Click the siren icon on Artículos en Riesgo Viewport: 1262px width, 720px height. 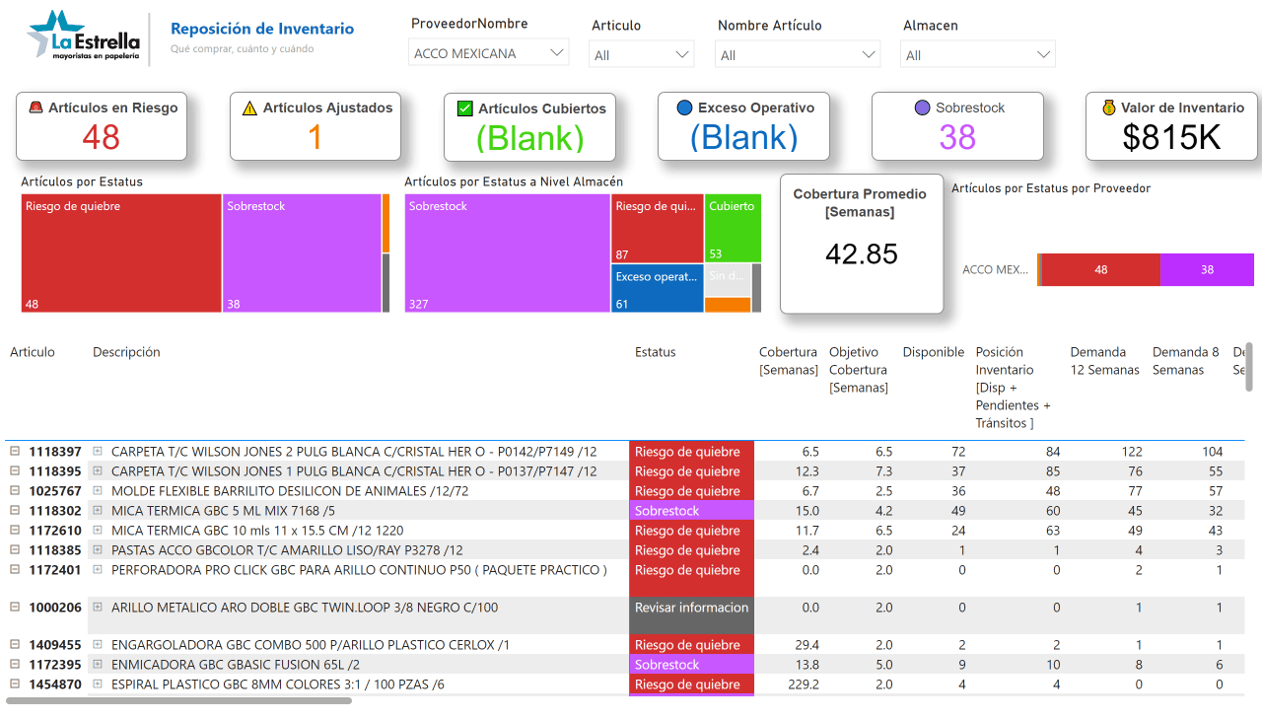(x=36, y=108)
